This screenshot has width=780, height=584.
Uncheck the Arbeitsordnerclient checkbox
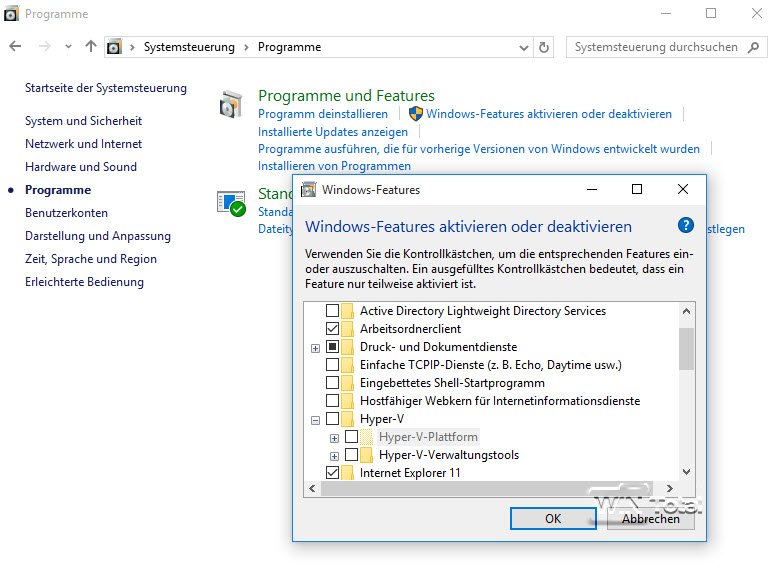click(332, 329)
